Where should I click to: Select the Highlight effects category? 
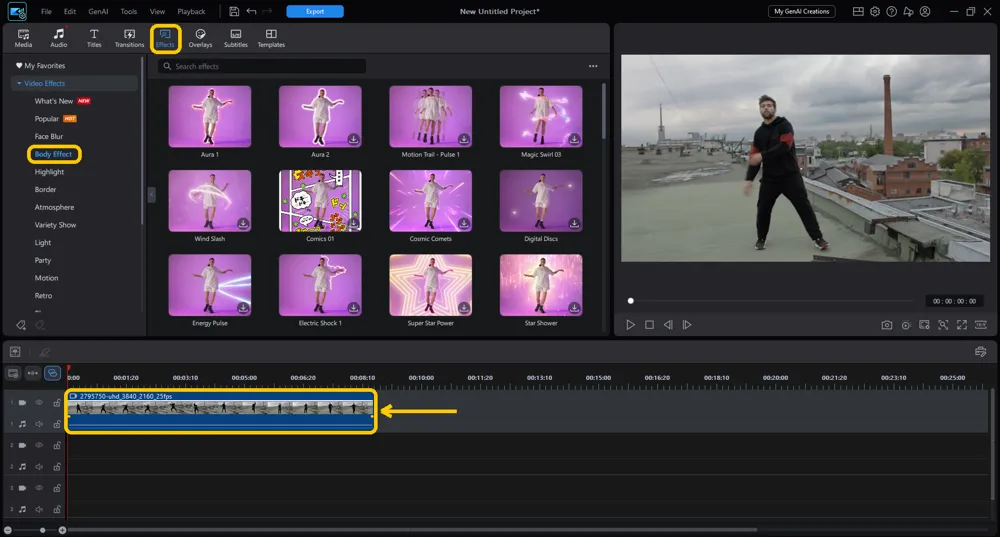49,172
